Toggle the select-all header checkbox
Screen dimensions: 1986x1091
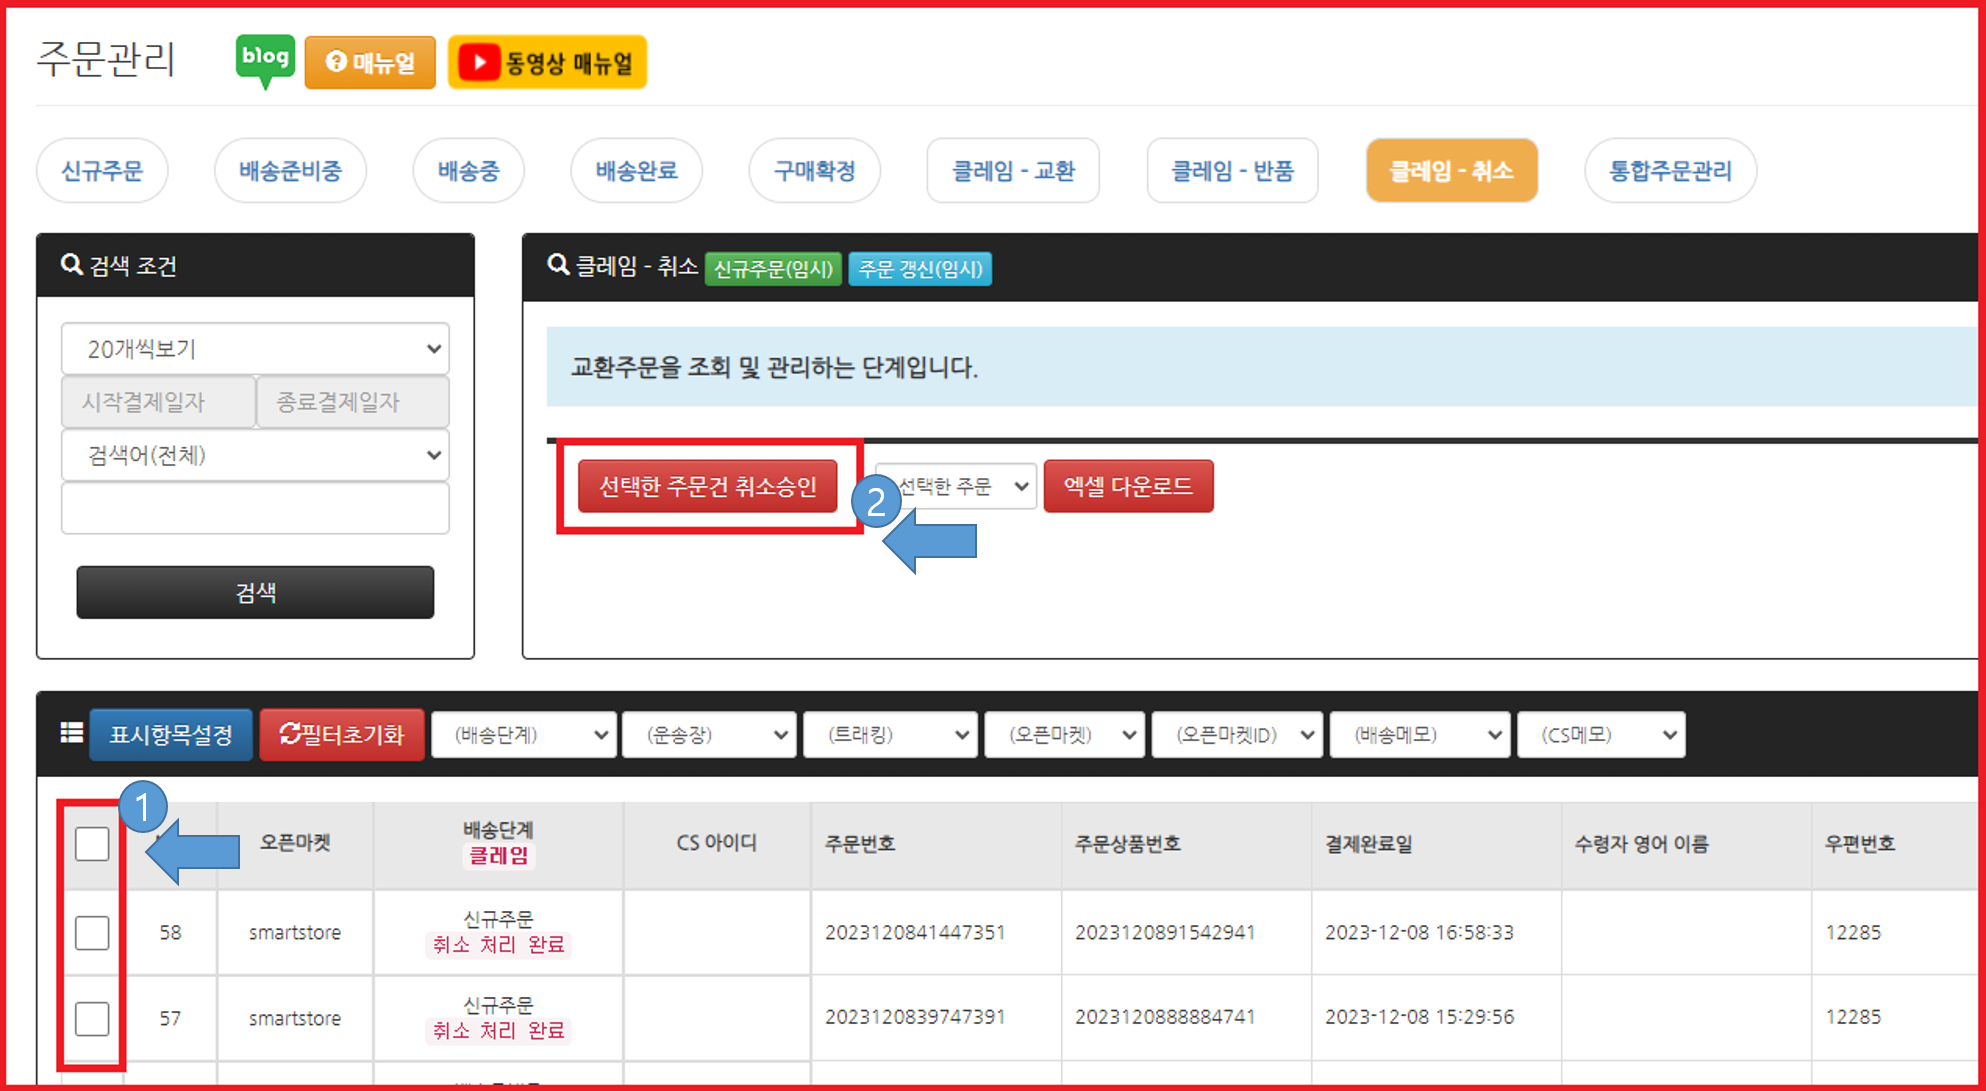pyautogui.click(x=92, y=844)
